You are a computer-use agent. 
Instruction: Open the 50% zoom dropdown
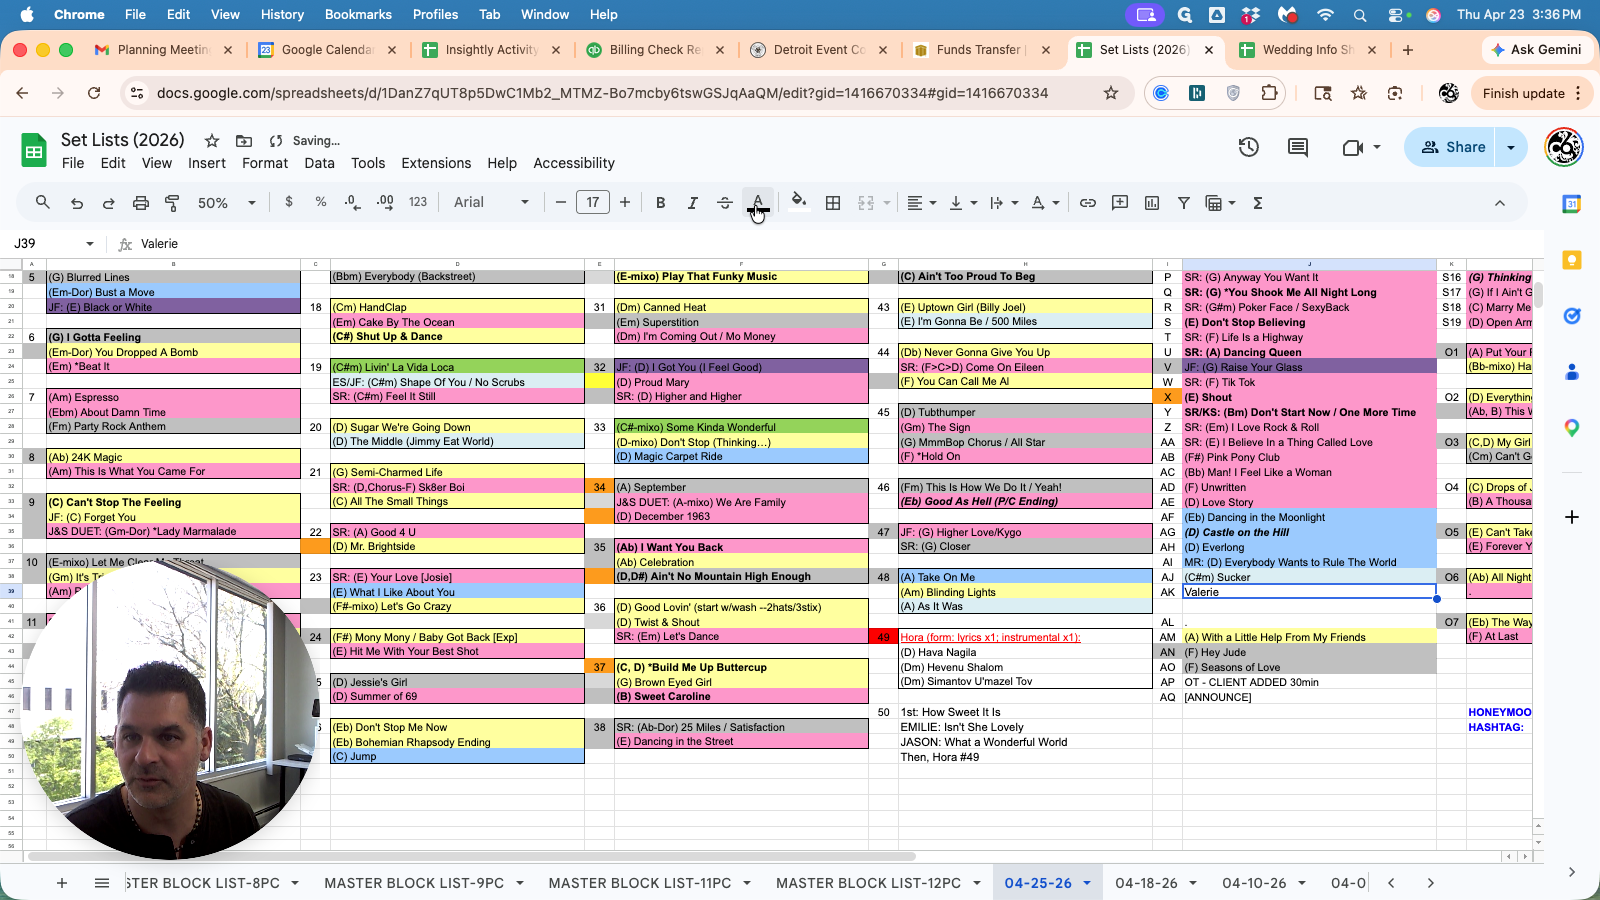pos(227,203)
